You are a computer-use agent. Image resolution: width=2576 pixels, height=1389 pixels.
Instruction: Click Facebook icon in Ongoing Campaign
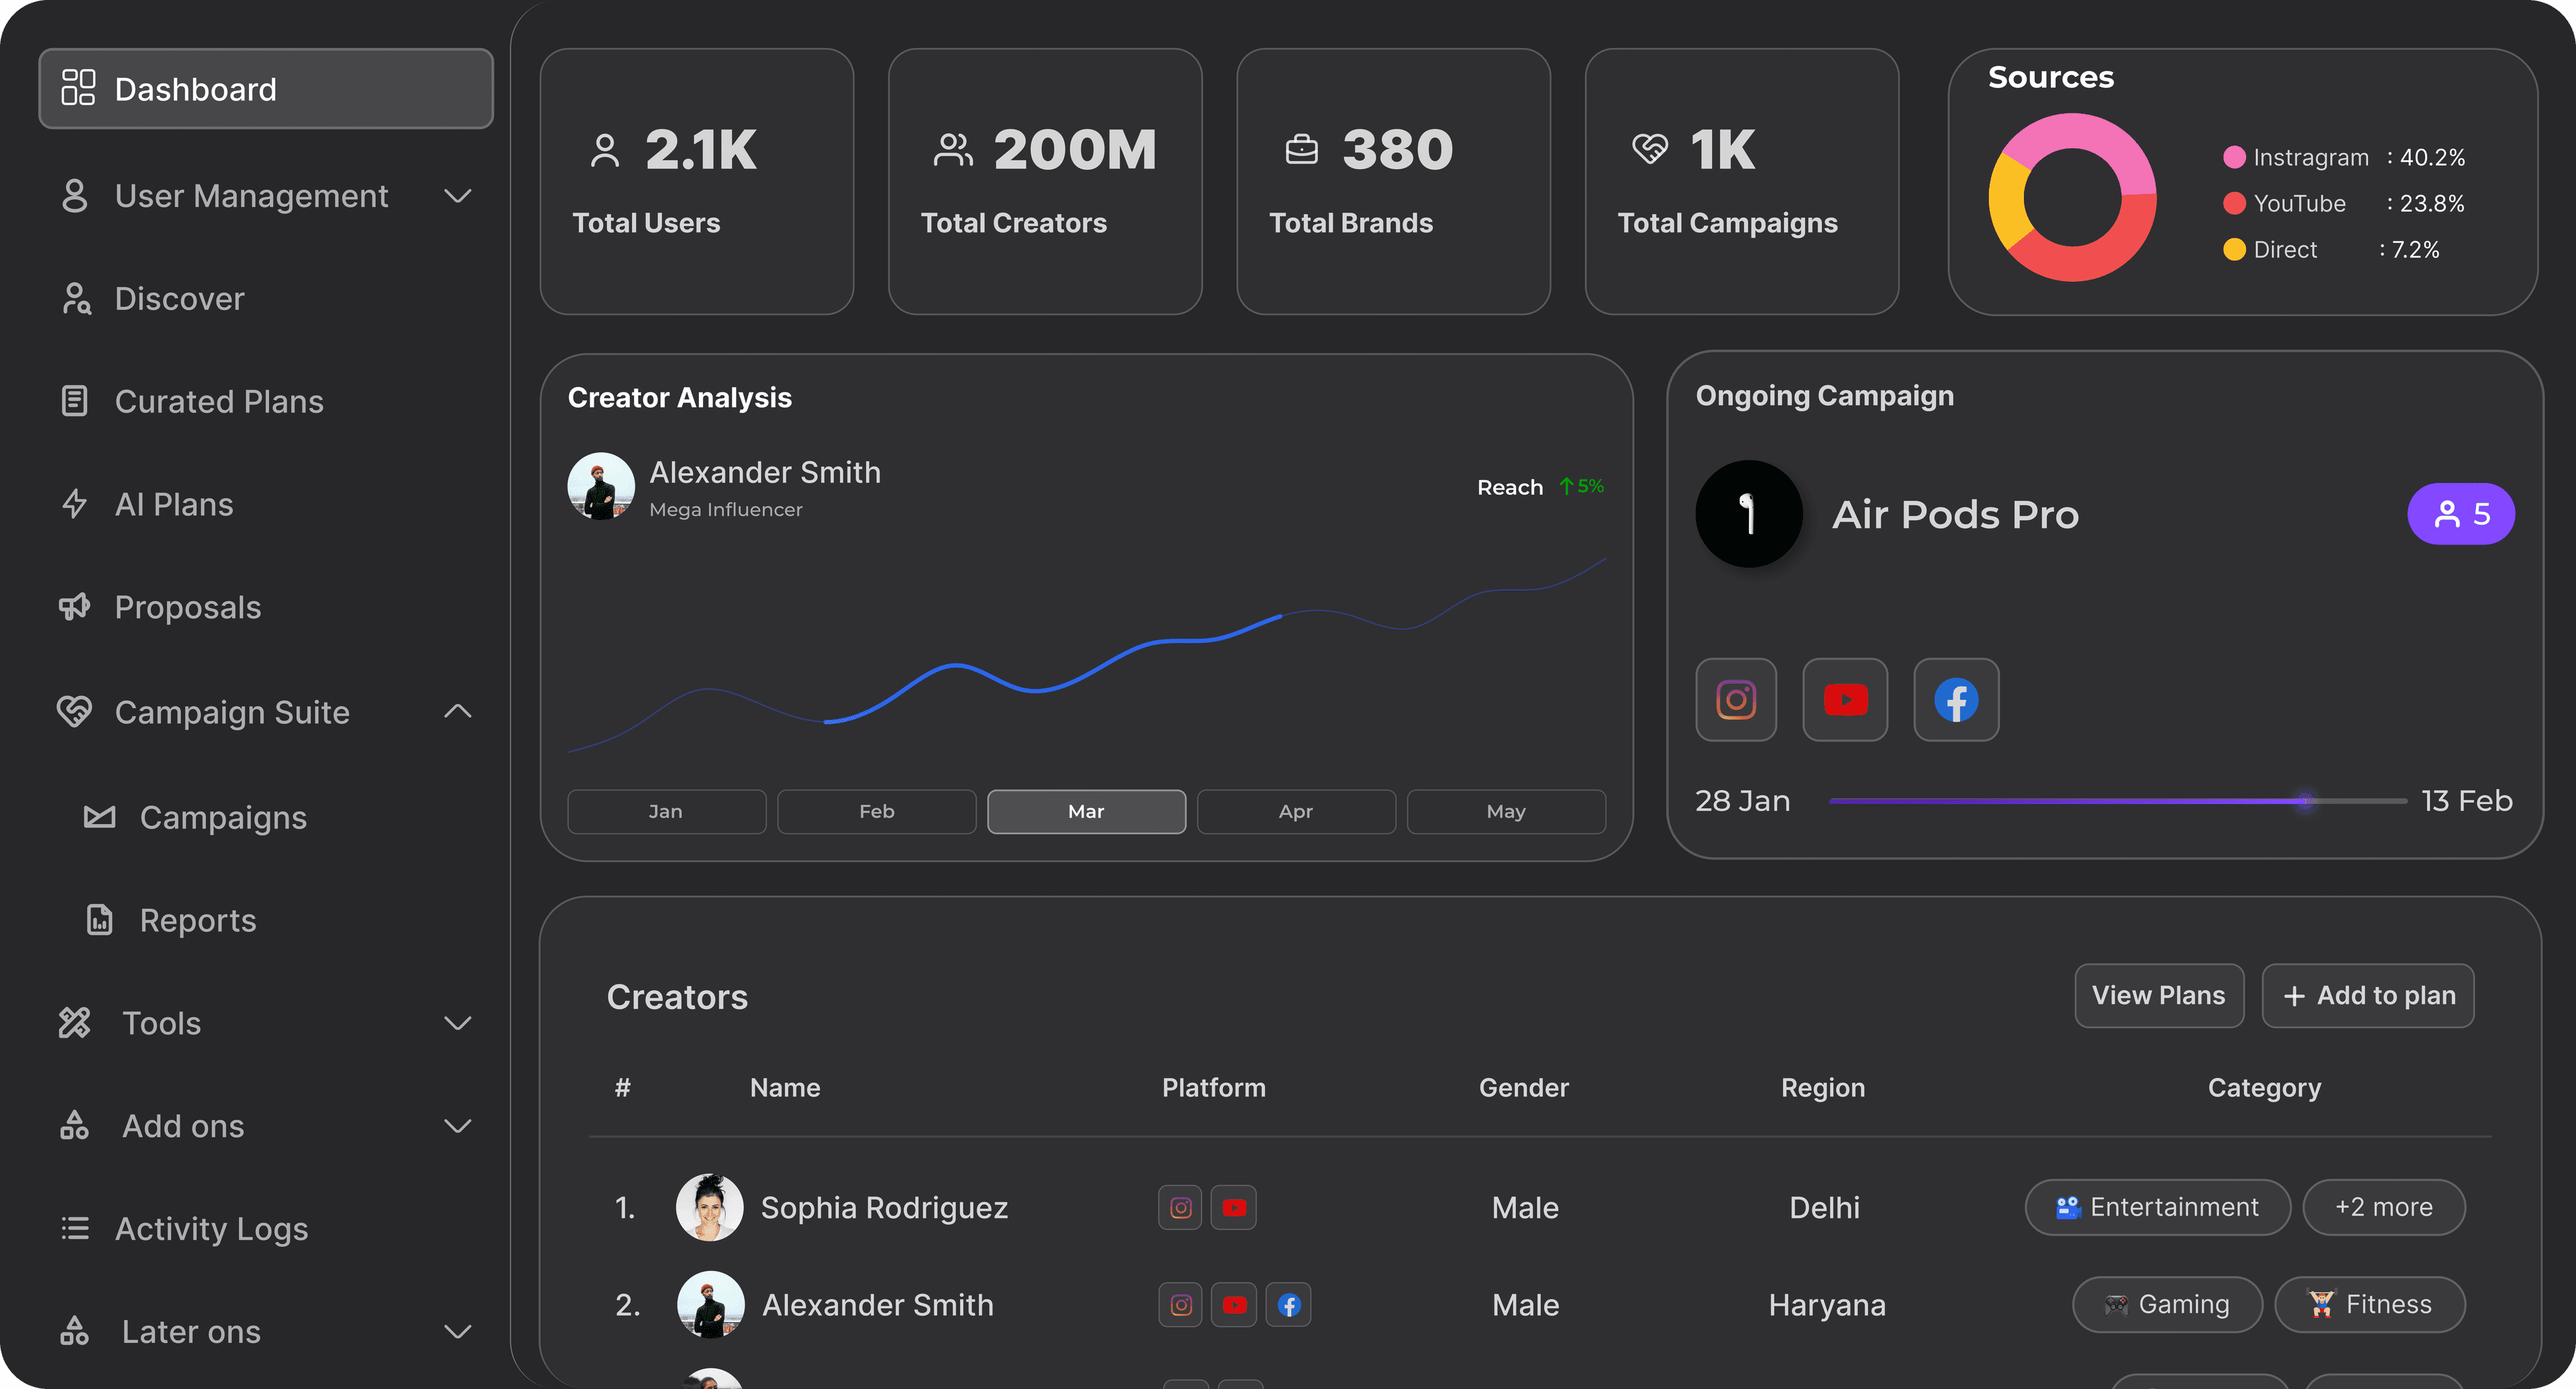1956,699
